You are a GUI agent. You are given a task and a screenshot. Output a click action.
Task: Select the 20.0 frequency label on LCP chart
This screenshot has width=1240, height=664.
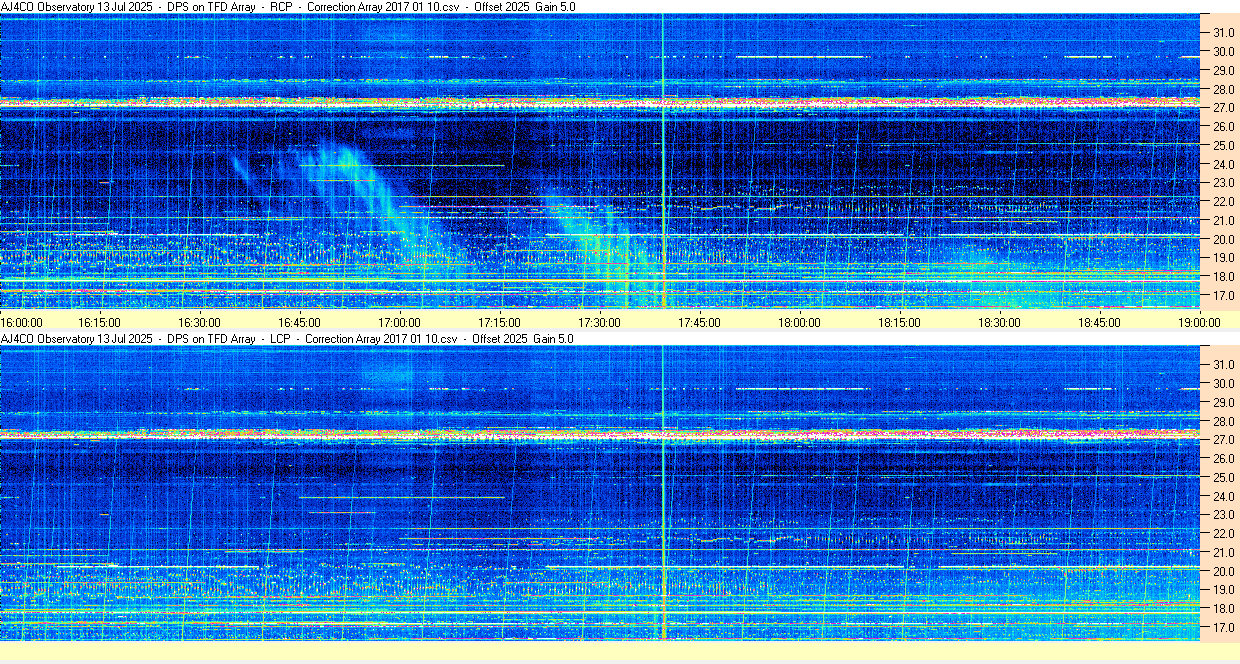point(1224,571)
